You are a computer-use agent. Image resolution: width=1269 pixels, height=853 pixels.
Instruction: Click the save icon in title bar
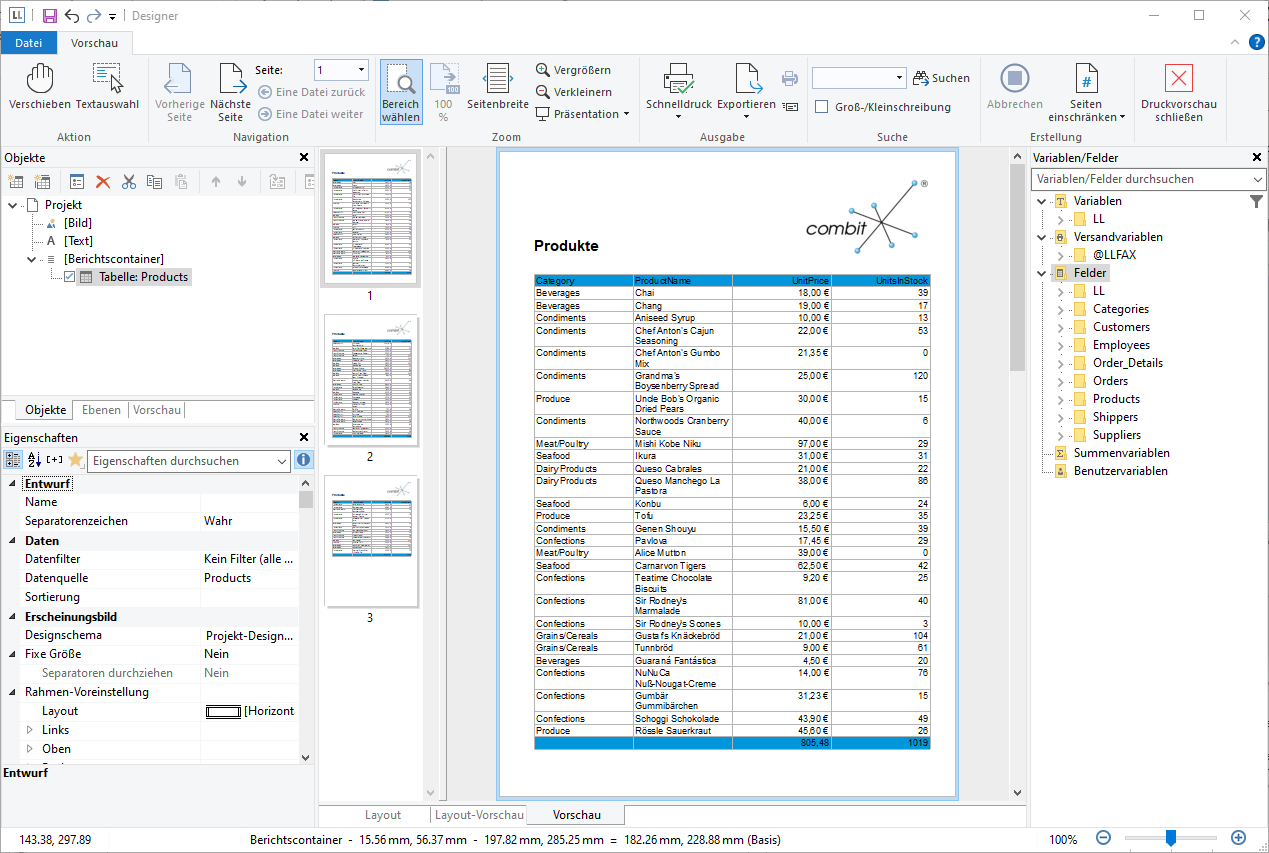(x=49, y=16)
